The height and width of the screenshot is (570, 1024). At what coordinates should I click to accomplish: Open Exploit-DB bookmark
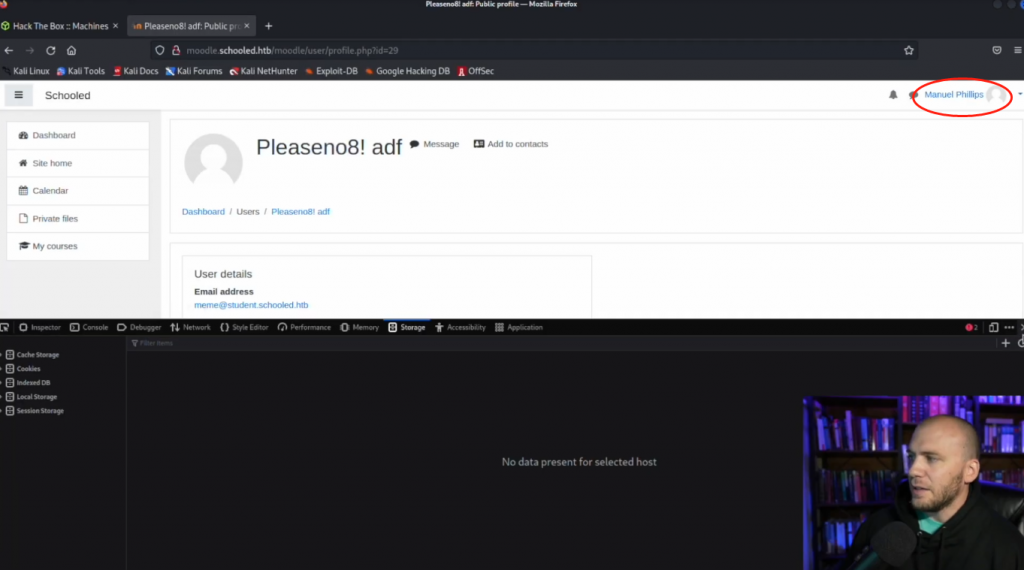(332, 71)
